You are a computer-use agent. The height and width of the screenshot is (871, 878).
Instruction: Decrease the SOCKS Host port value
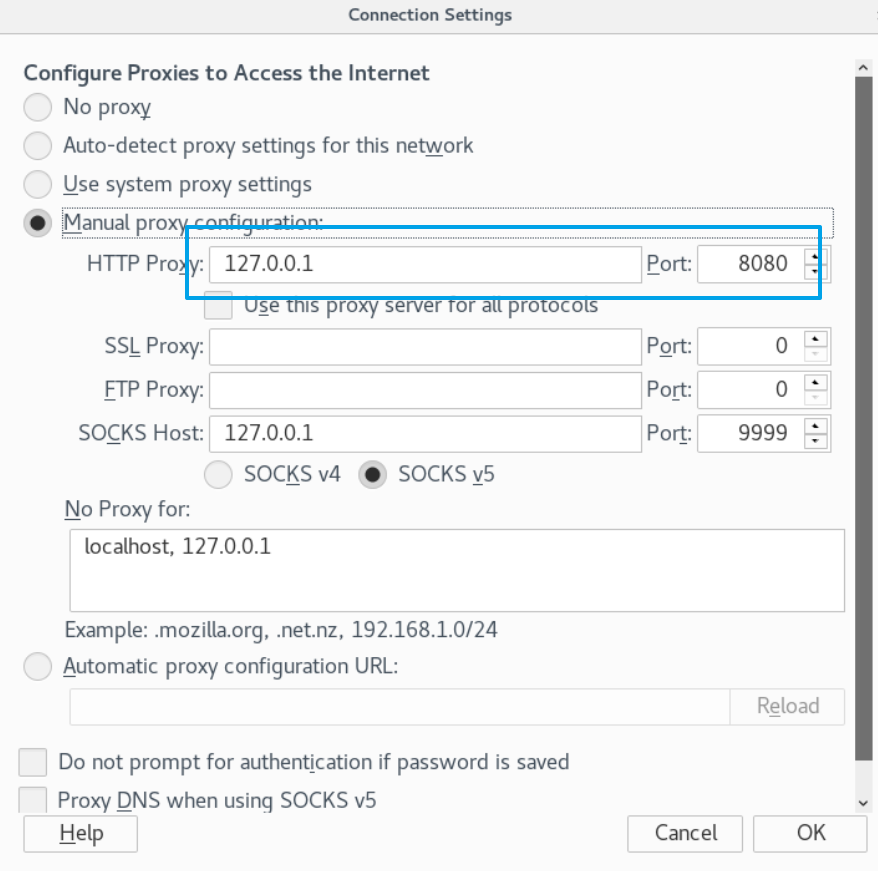pos(817,441)
